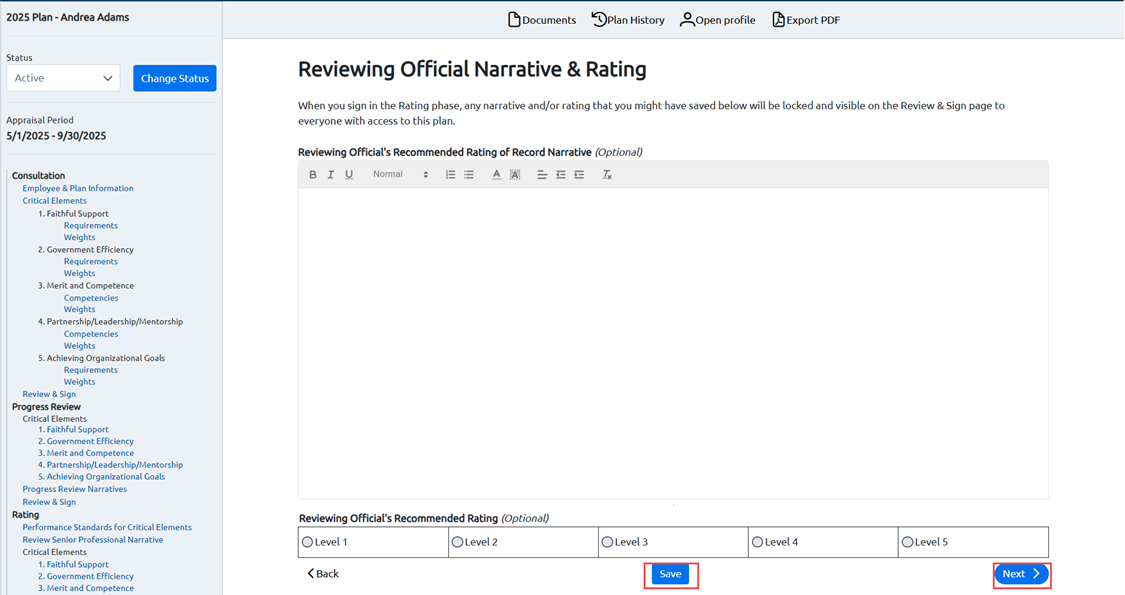Increase the indent in the editor
This screenshot has width=1125, height=595.
point(579,174)
